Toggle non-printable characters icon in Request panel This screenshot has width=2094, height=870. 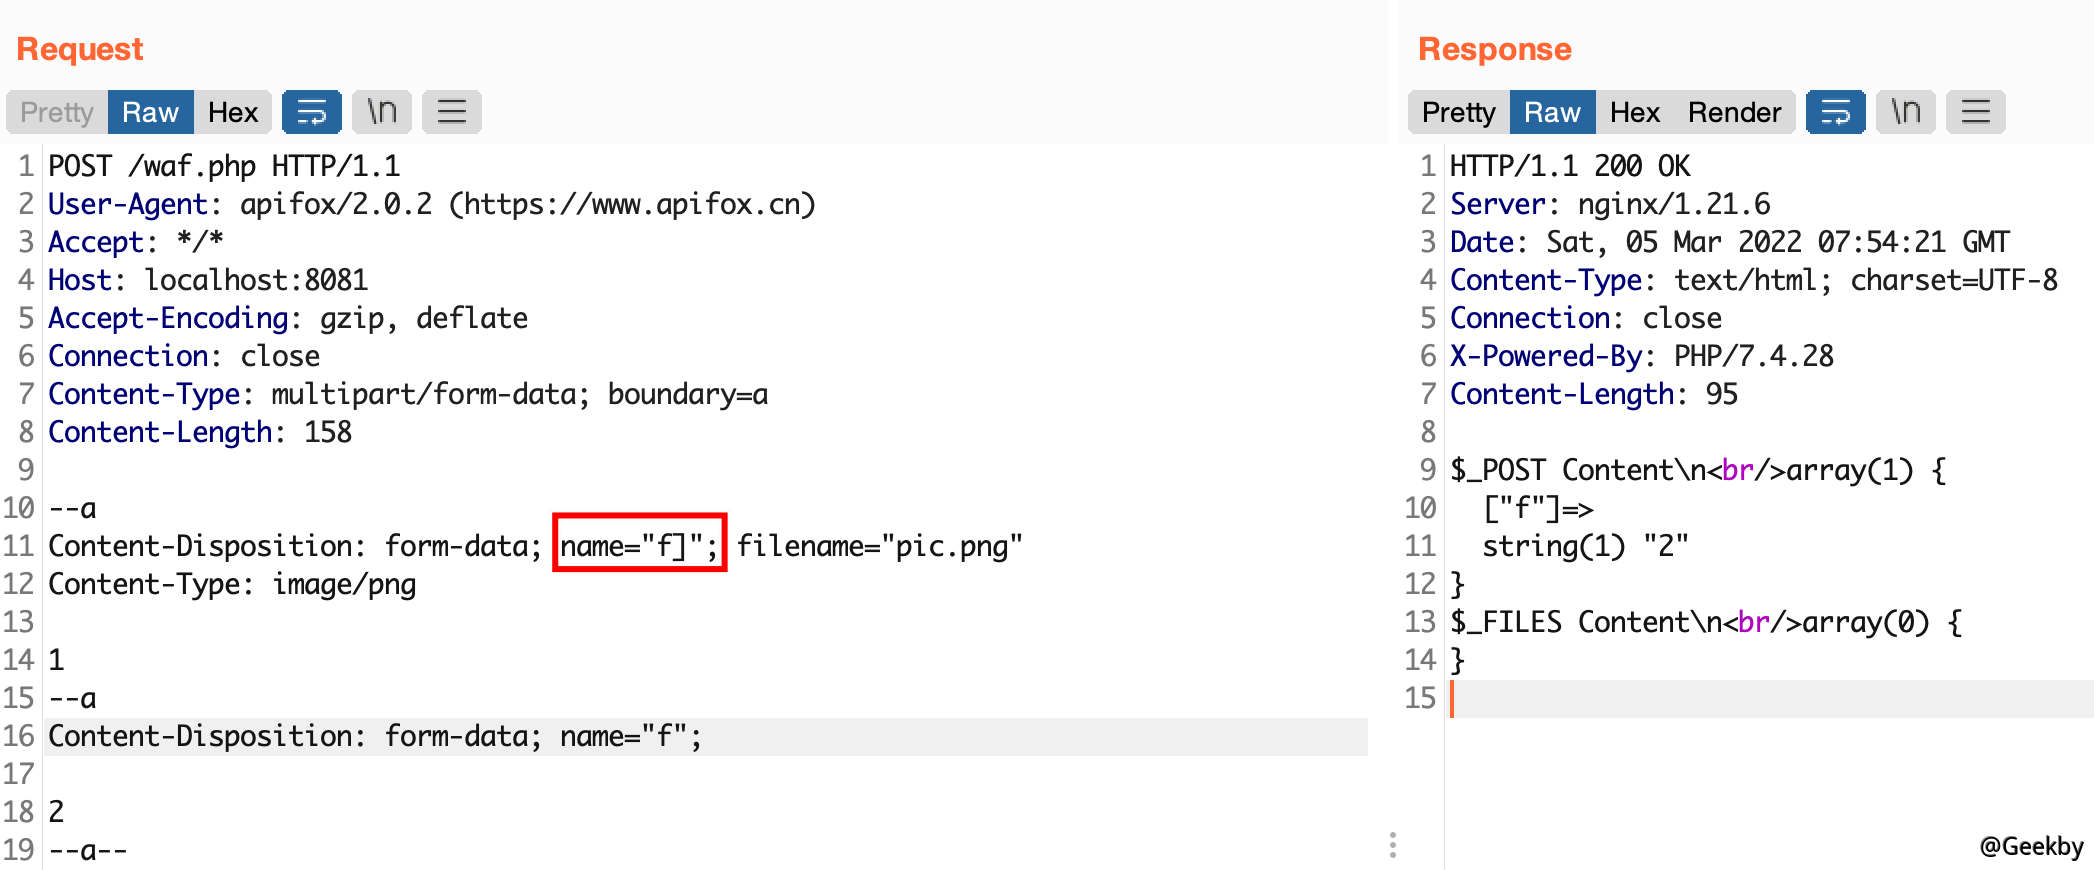tap(382, 112)
